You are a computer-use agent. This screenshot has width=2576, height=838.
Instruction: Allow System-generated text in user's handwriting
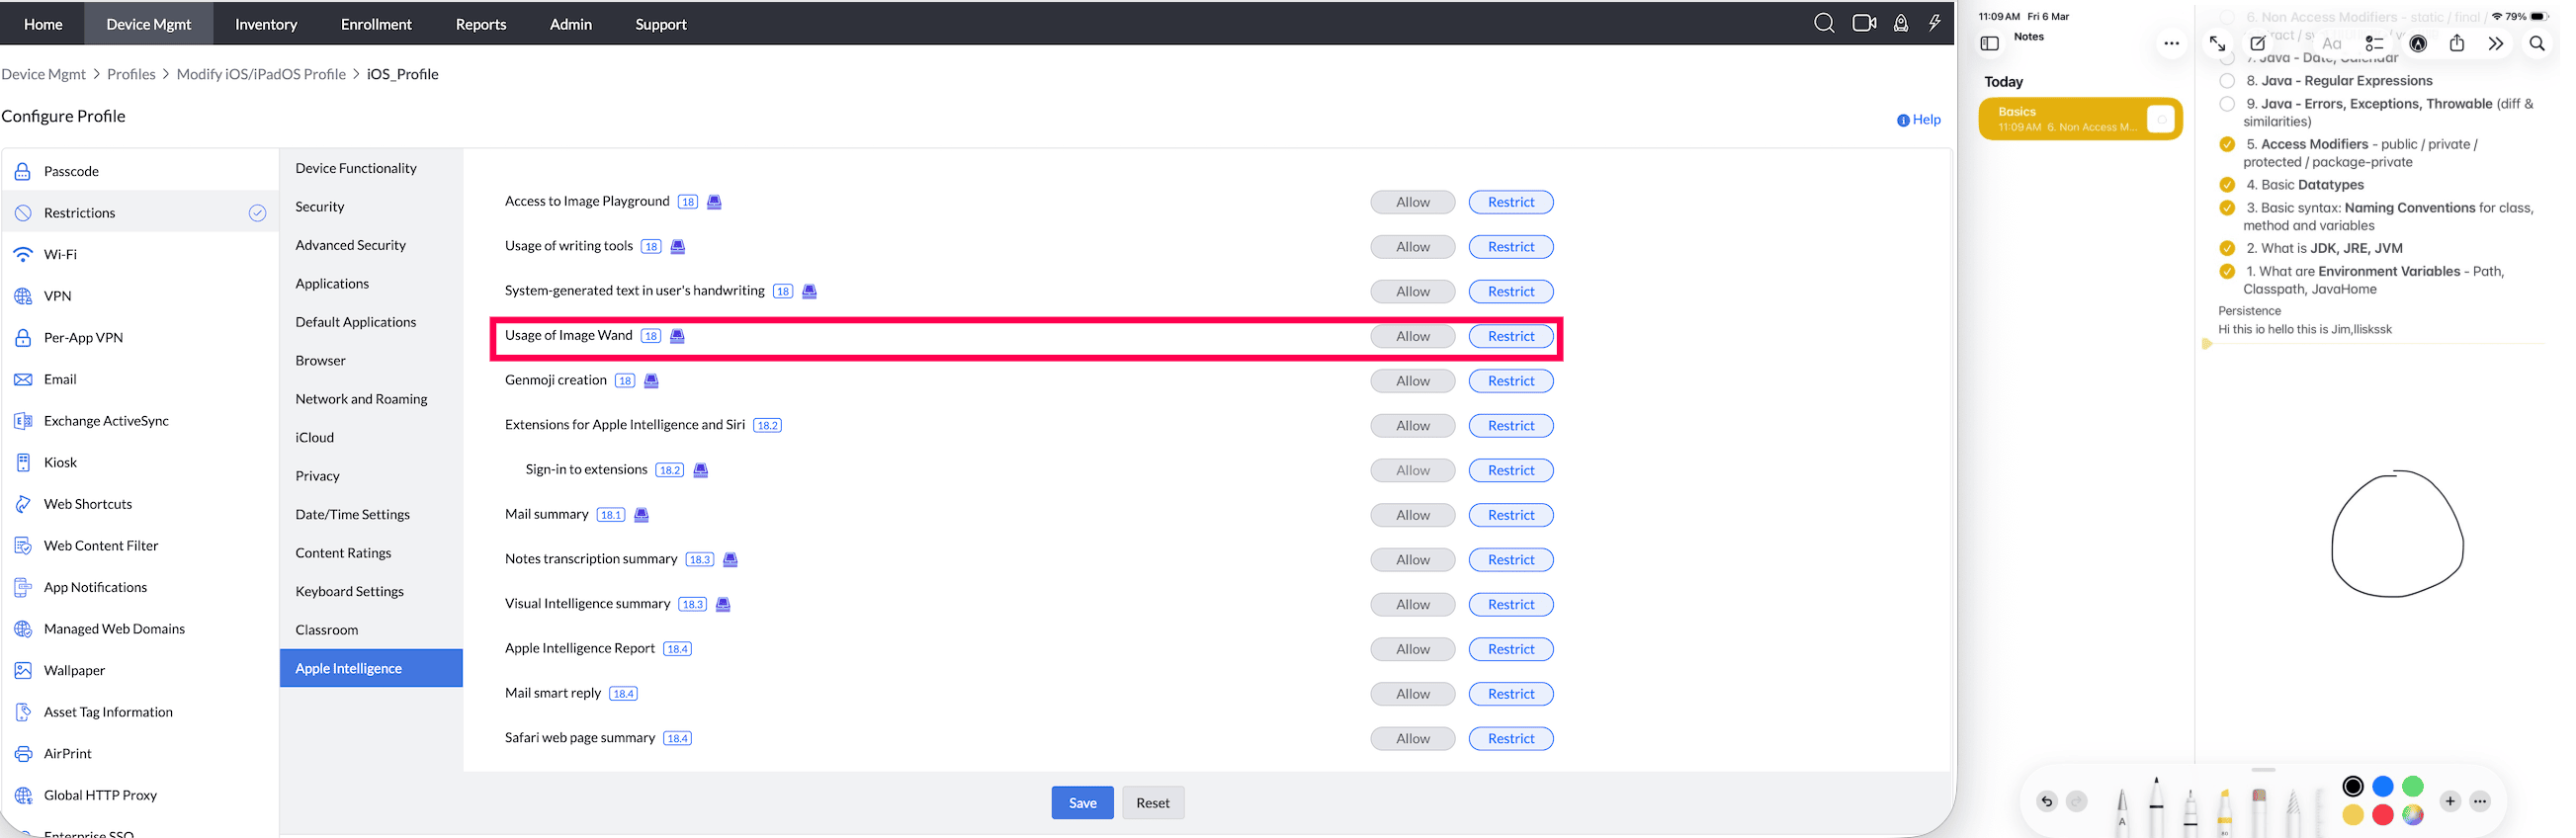point(1412,292)
